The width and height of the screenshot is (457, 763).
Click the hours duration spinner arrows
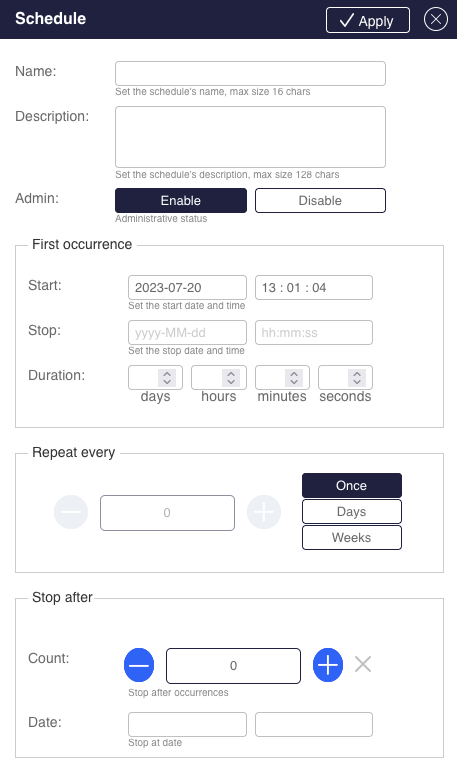[231, 378]
